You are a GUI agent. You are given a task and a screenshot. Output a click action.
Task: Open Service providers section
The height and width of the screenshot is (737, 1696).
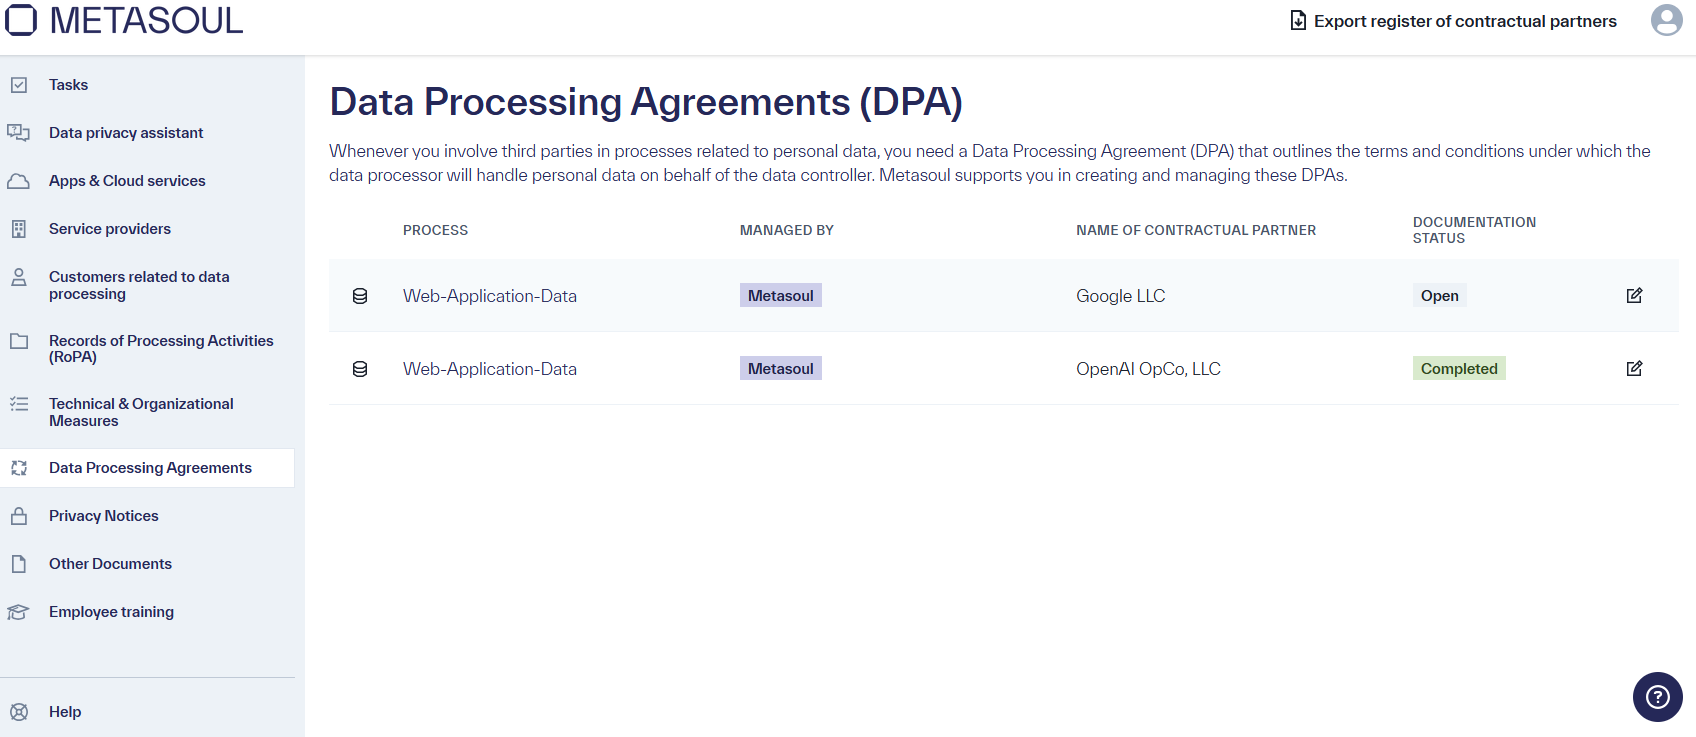tap(108, 228)
